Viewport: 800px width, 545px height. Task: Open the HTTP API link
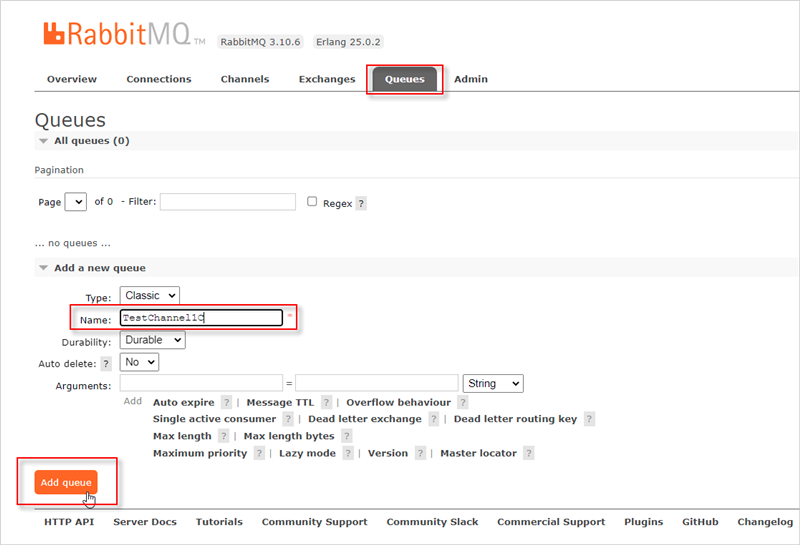coord(69,522)
